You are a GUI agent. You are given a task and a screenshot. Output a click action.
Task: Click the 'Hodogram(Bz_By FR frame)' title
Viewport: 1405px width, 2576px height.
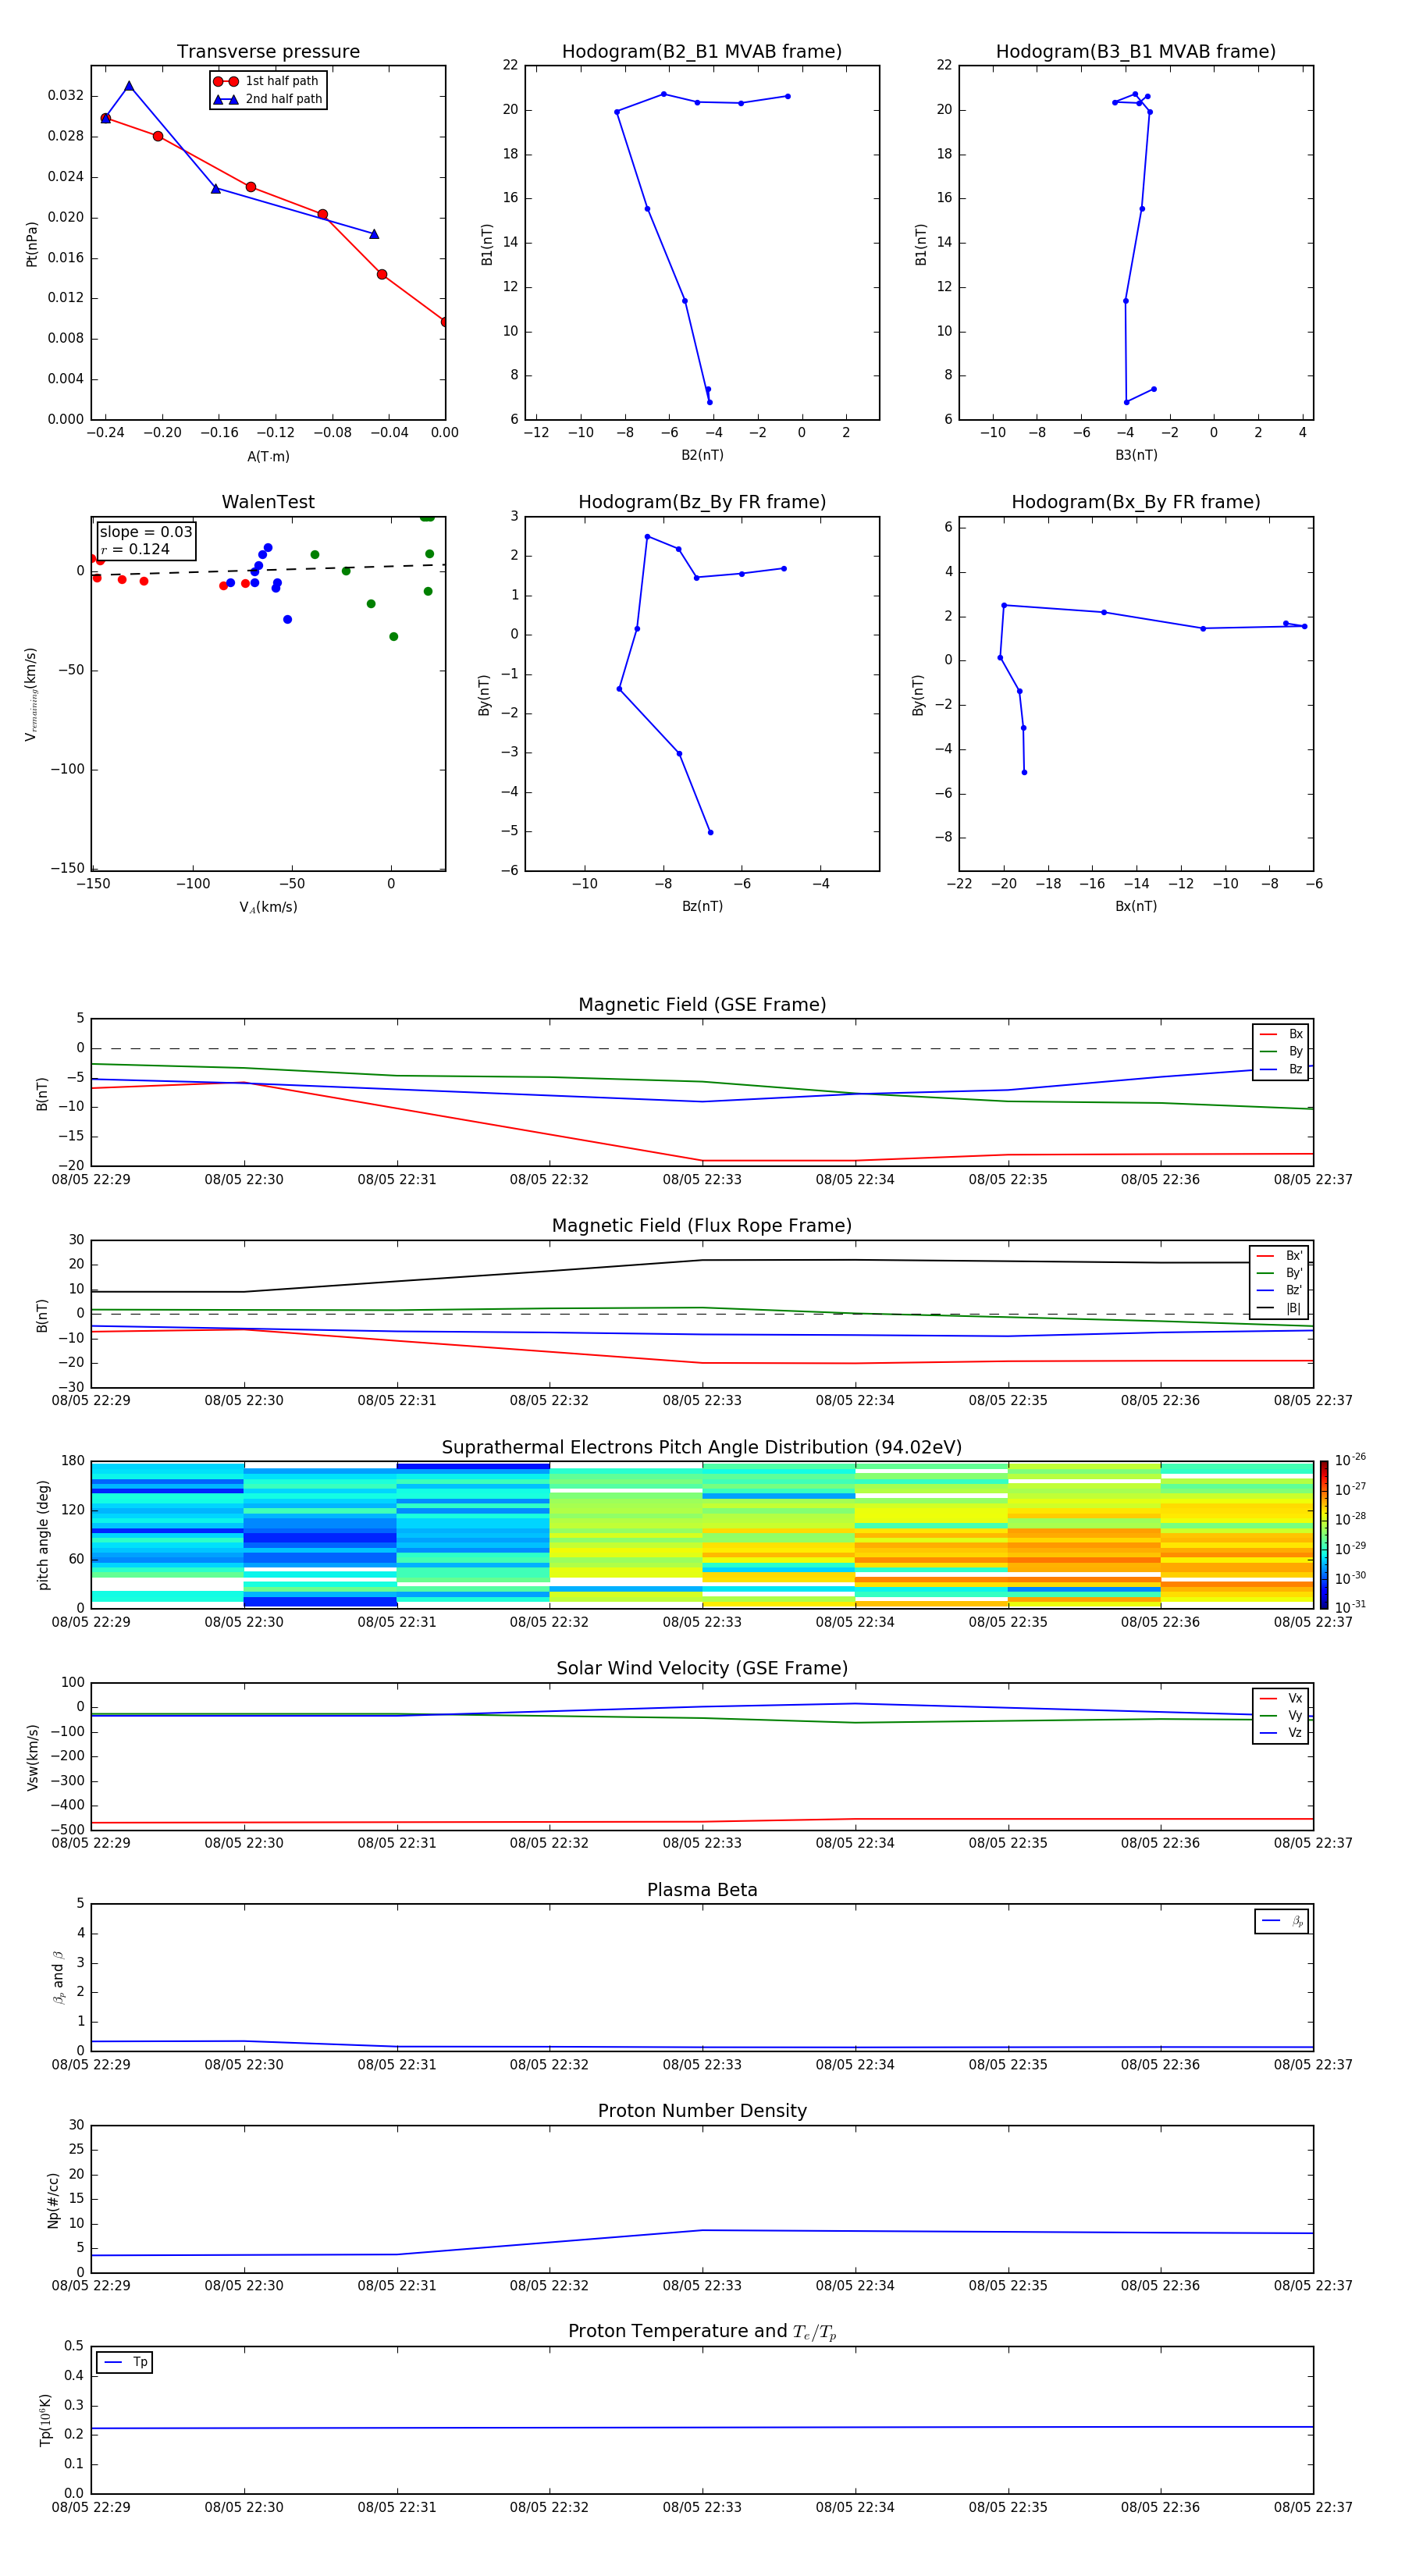pyautogui.click(x=702, y=502)
